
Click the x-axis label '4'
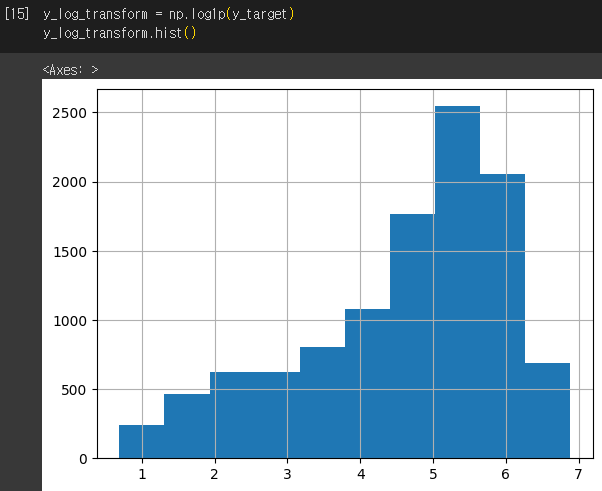point(361,474)
